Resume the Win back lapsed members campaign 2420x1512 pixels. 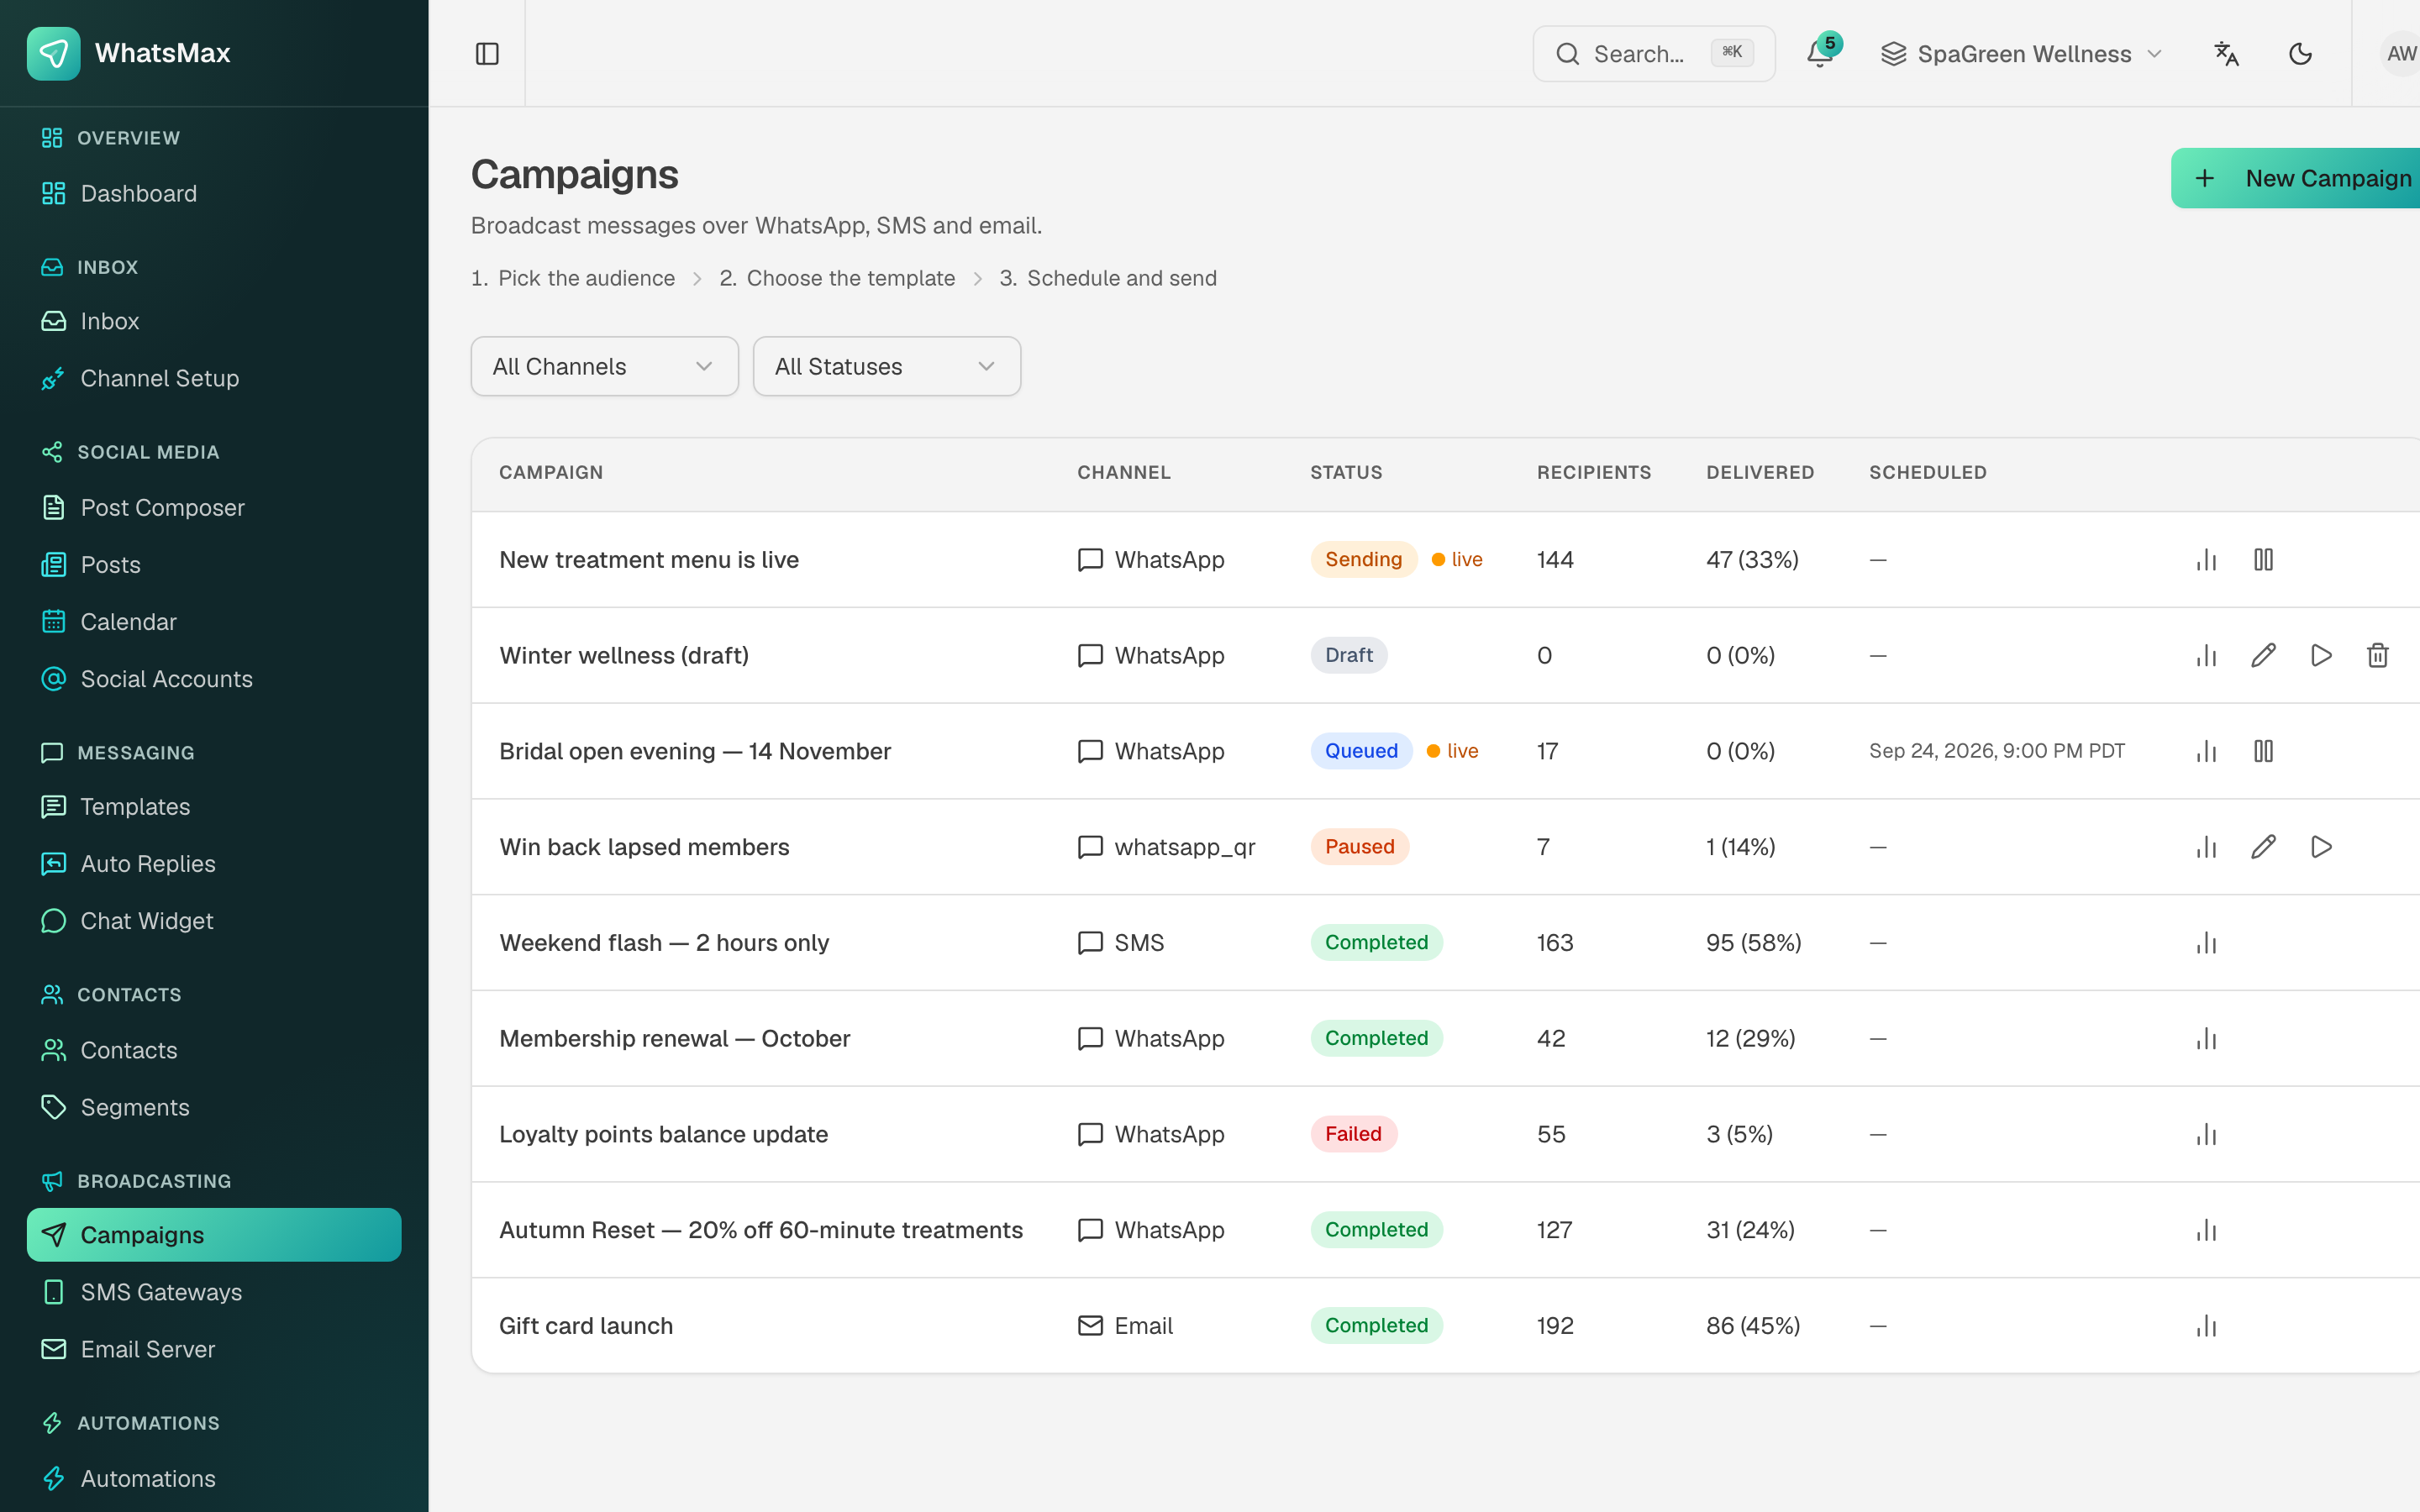point(2321,847)
